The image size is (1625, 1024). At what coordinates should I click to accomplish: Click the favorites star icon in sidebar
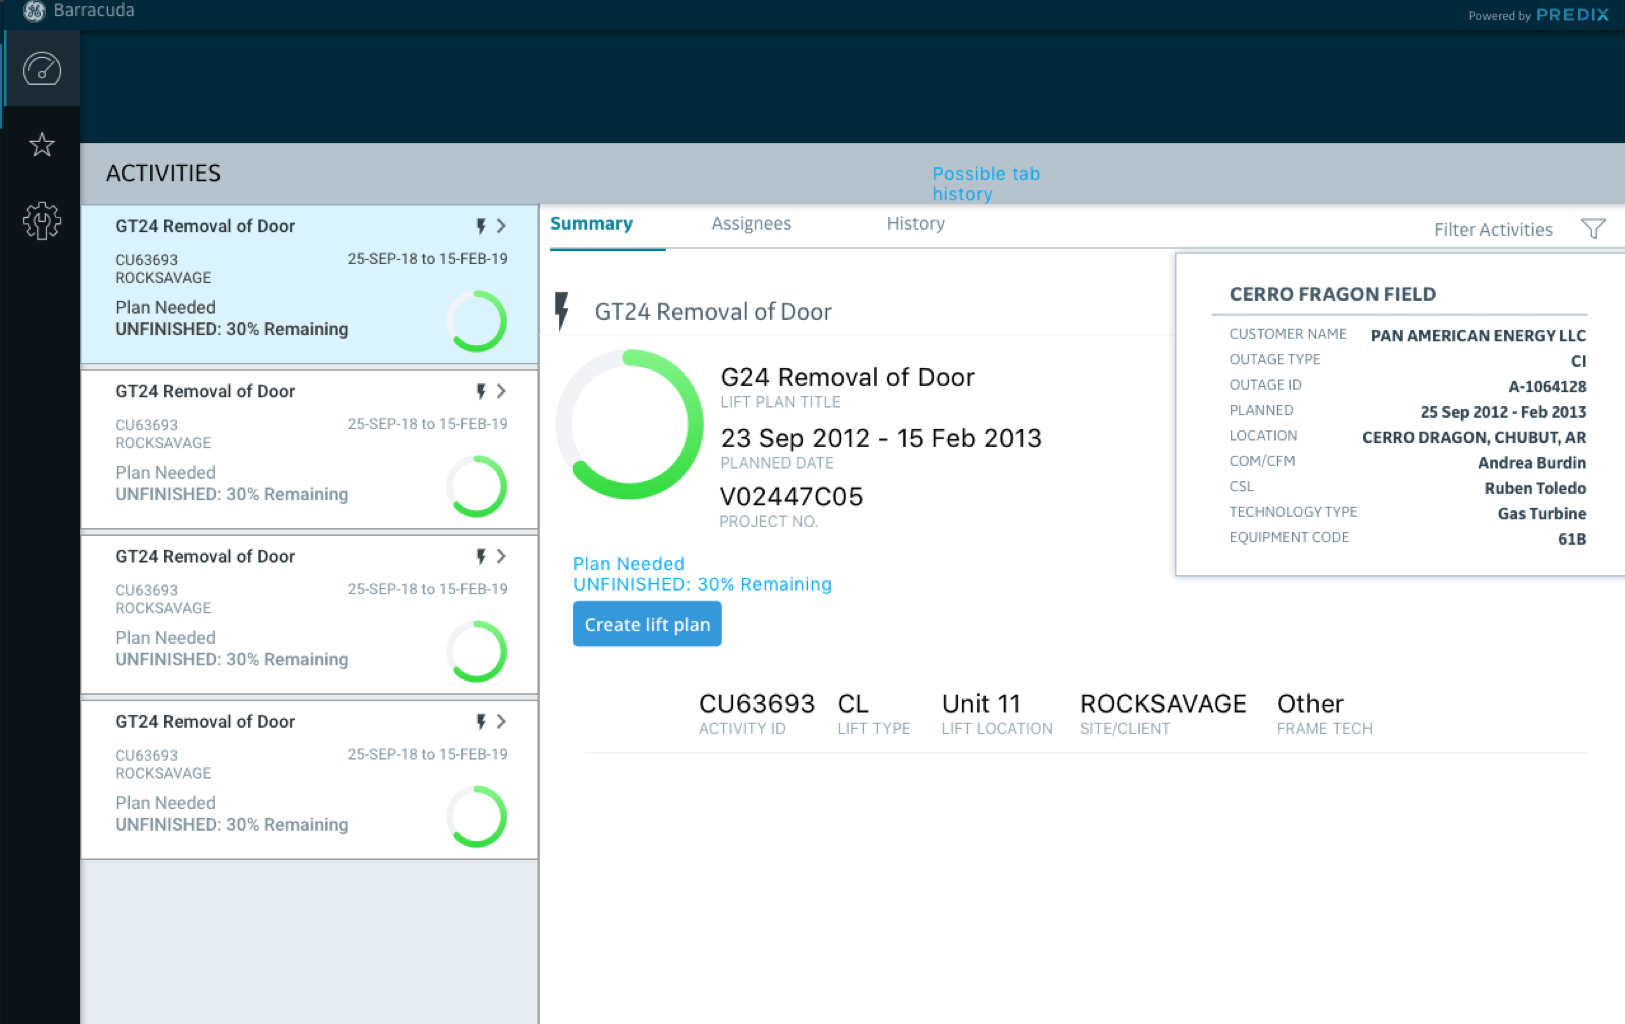pyautogui.click(x=42, y=145)
